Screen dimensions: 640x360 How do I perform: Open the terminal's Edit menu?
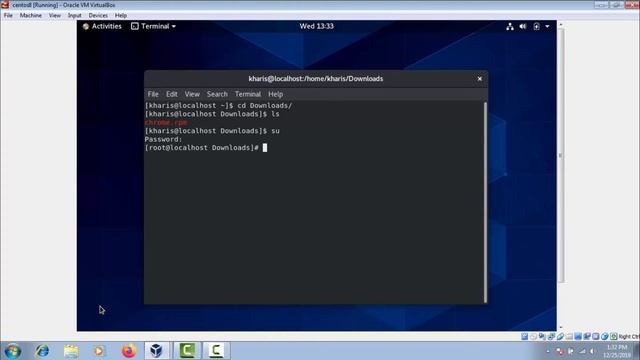point(171,94)
